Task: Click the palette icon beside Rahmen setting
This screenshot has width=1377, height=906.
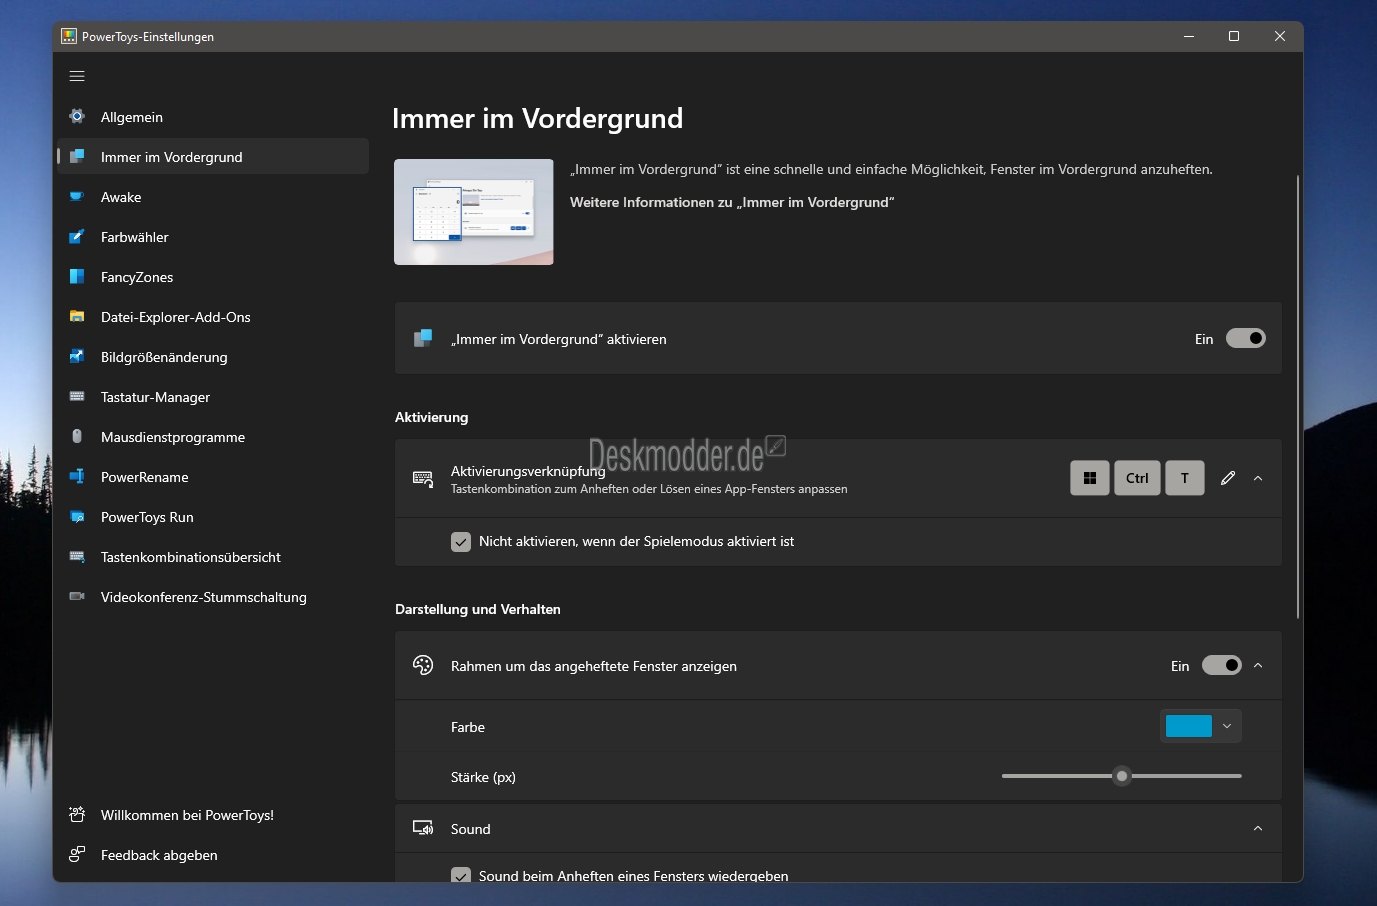Action: tap(423, 665)
